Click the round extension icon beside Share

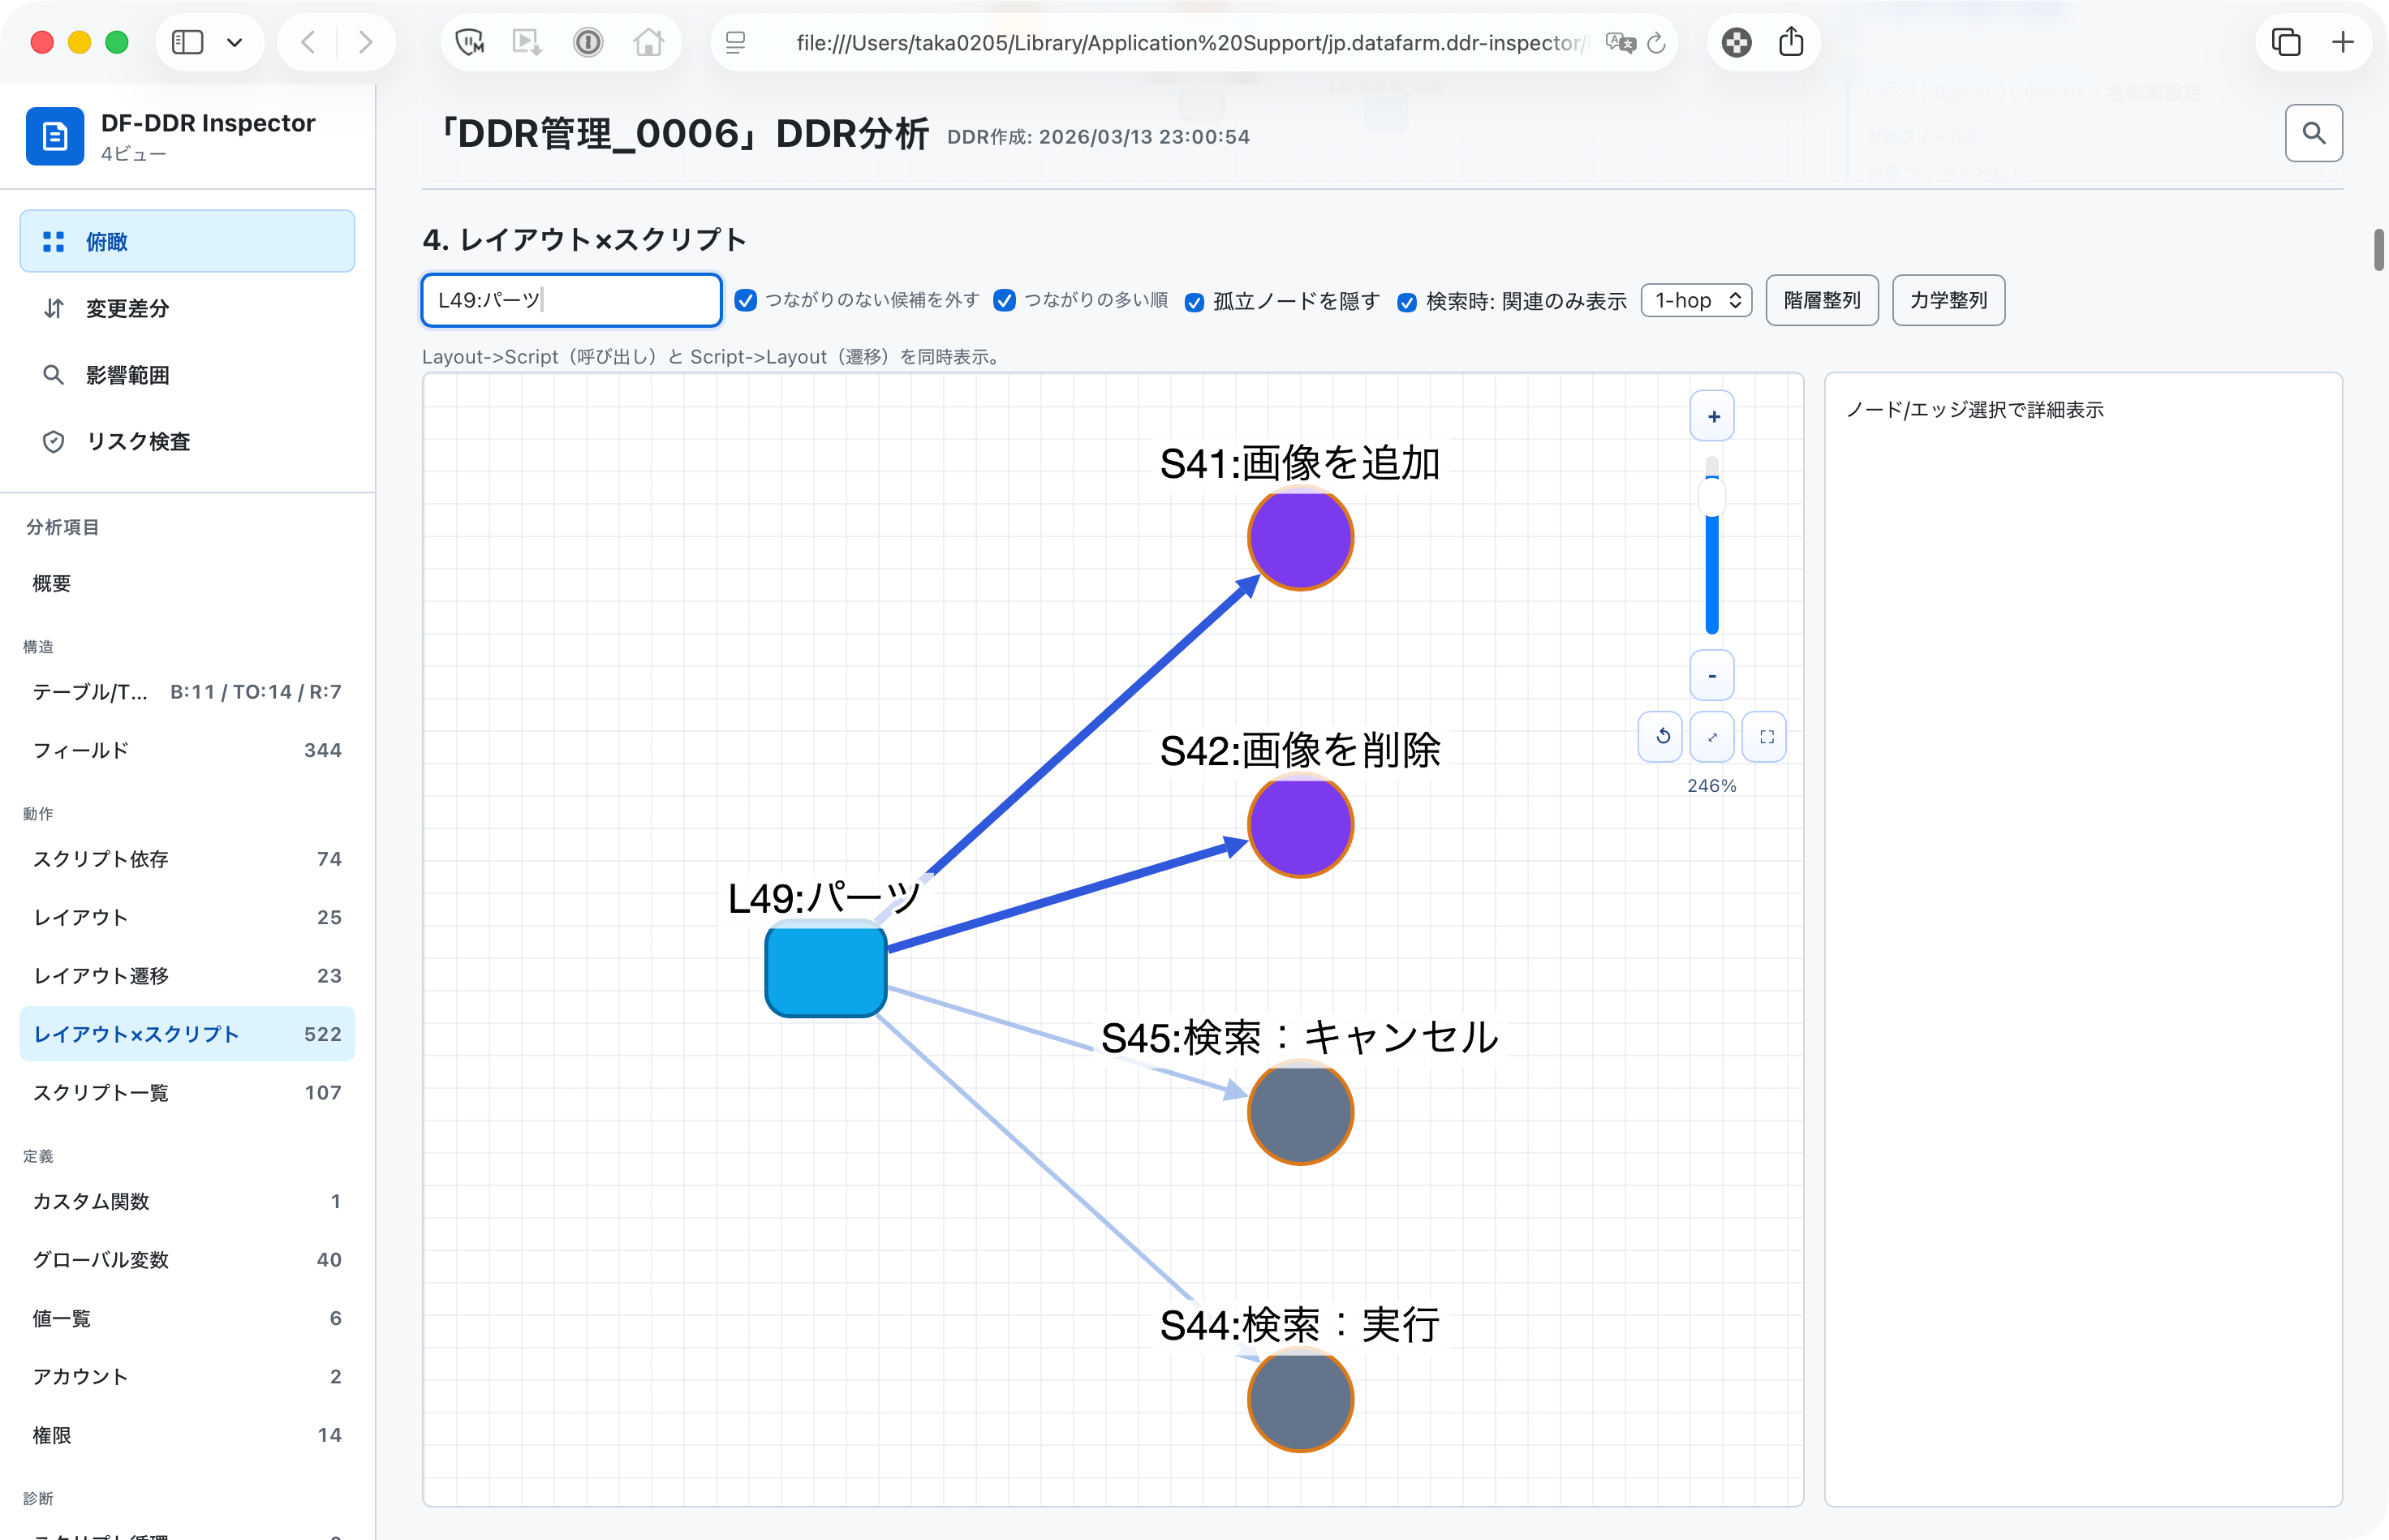click(x=1736, y=42)
